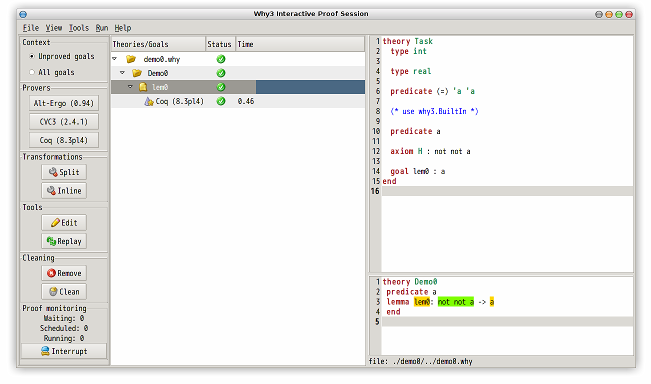Screen dimensions: 651x384
Task: Click the green status check for lem0
Action: (221, 87)
